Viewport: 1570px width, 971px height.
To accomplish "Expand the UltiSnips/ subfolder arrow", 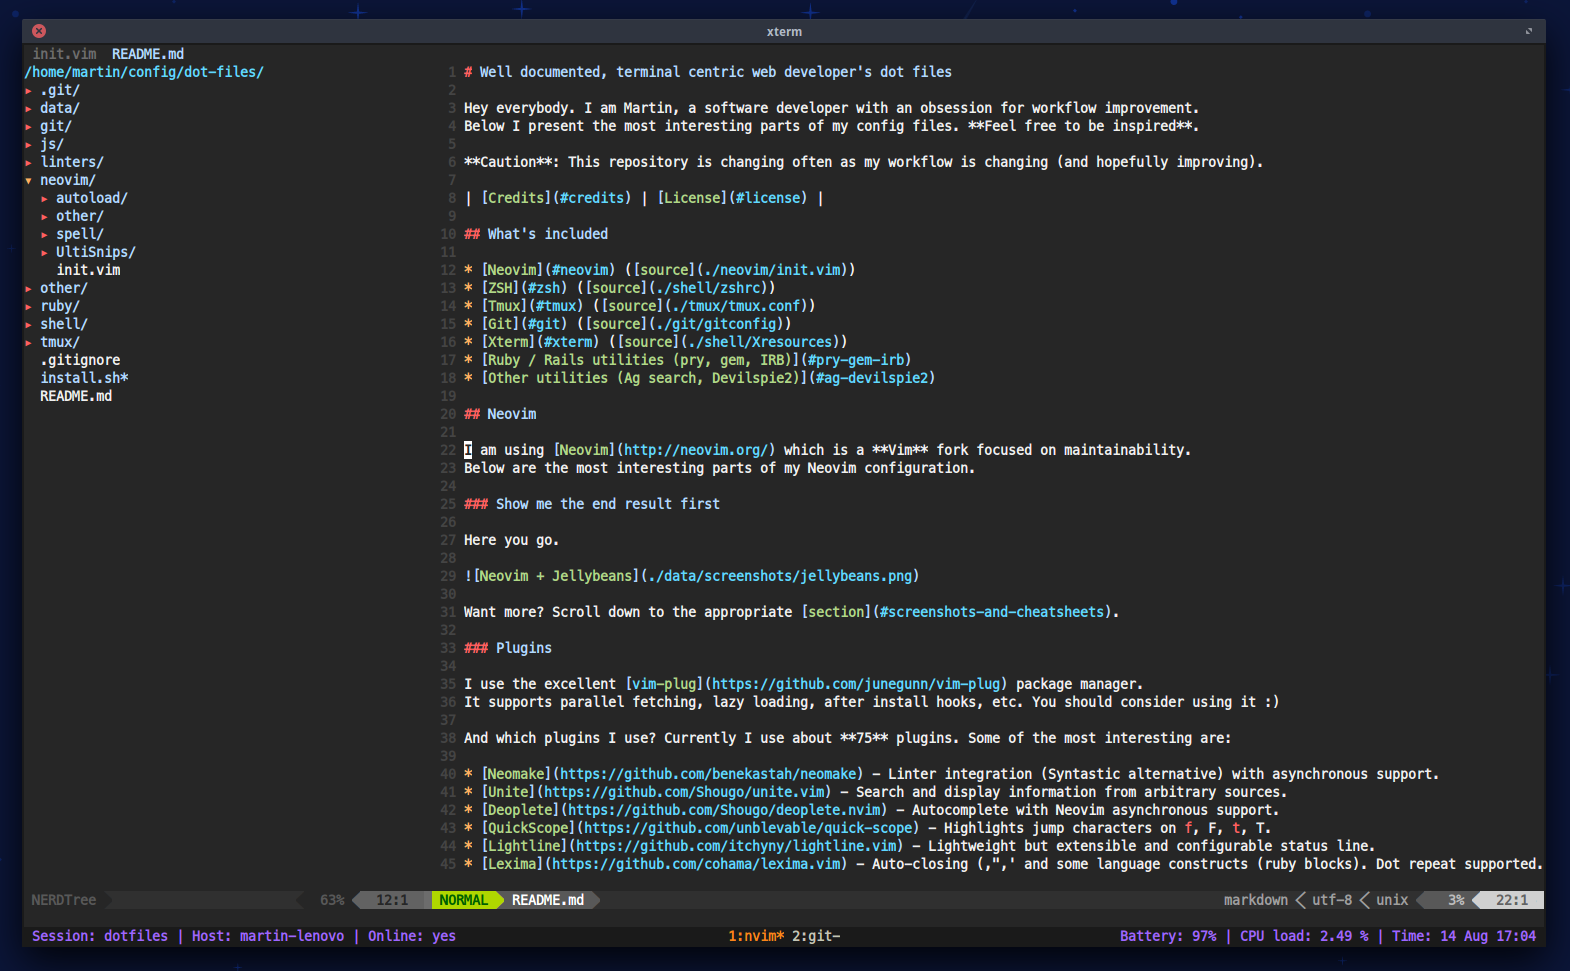I will click(45, 253).
